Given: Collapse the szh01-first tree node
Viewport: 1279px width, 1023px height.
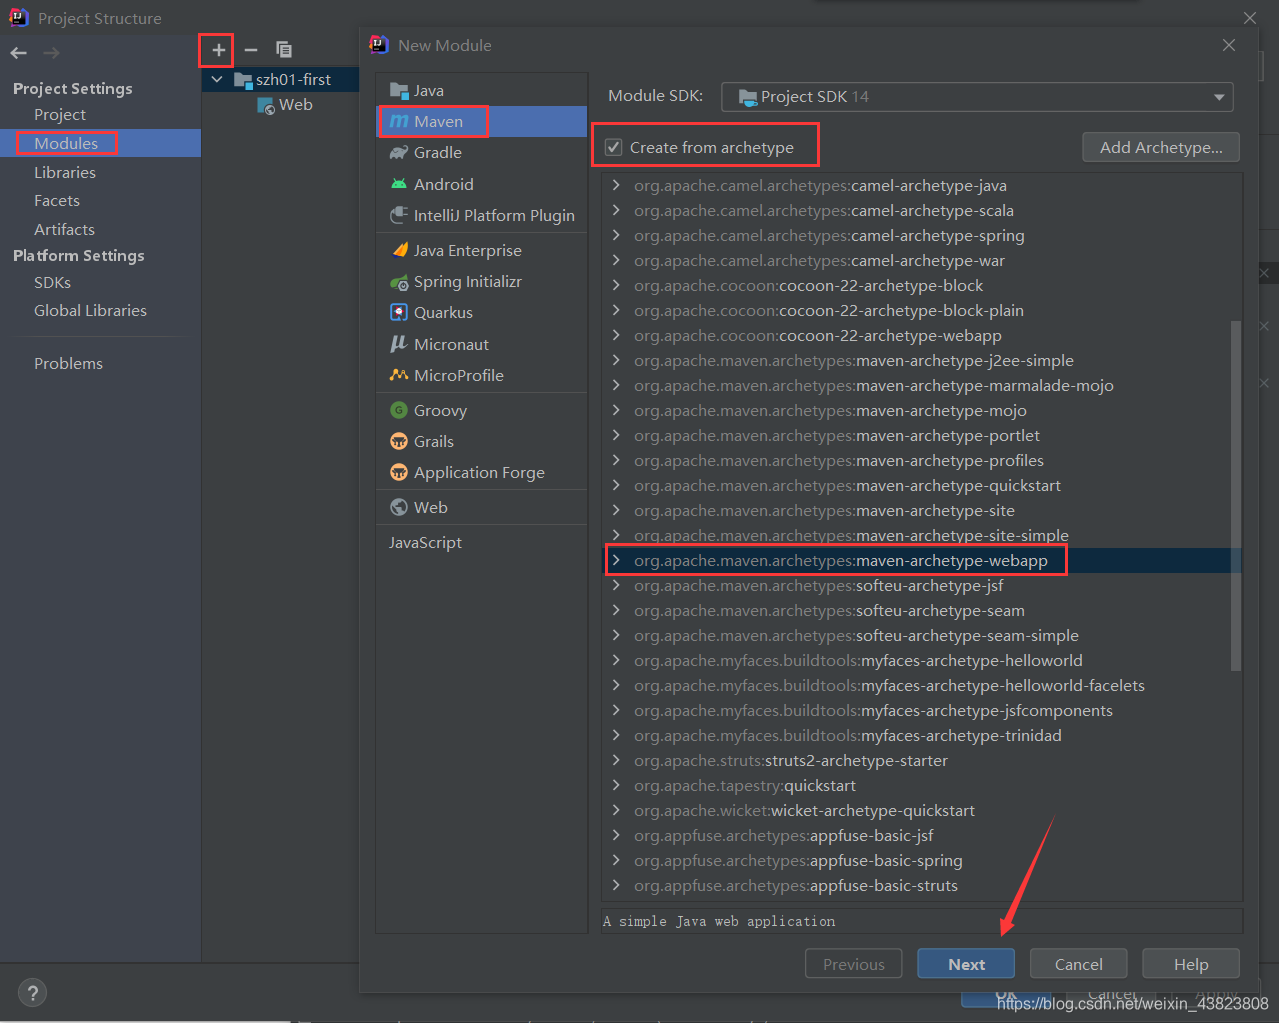Looking at the screenshot, I should [217, 79].
